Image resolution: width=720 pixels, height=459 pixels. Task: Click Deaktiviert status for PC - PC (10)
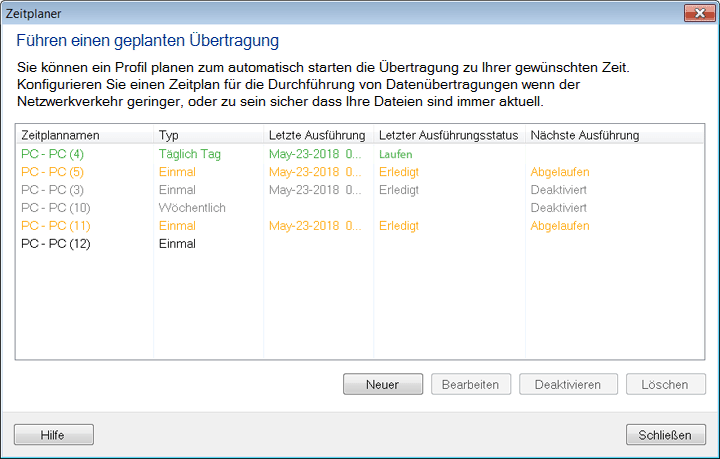558,208
